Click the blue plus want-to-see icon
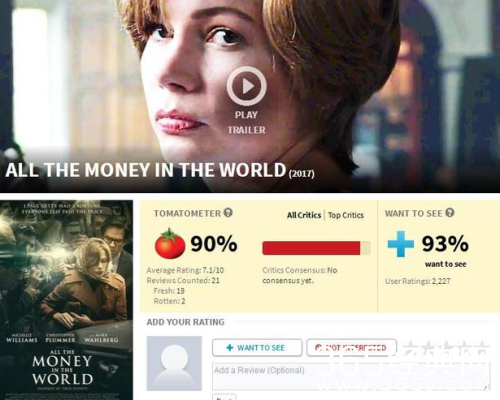 [401, 244]
